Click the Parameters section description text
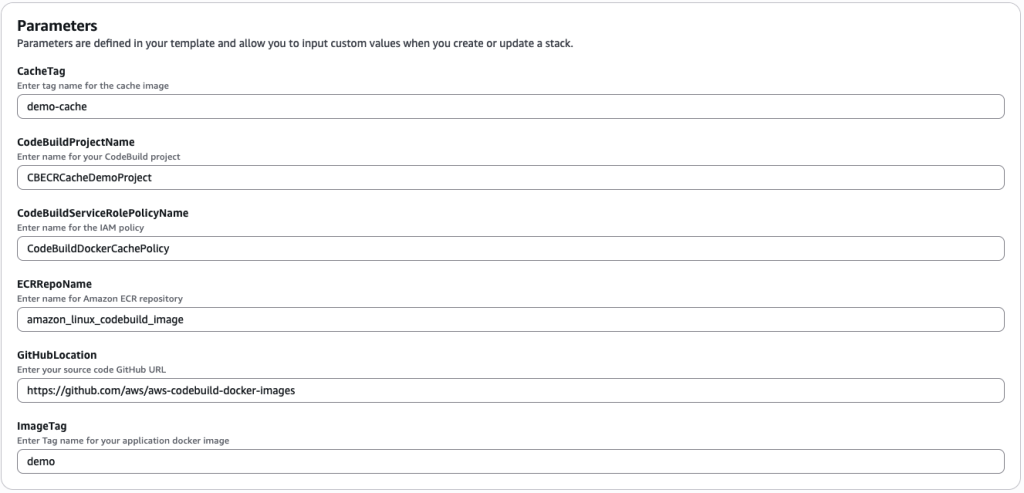 pos(295,43)
